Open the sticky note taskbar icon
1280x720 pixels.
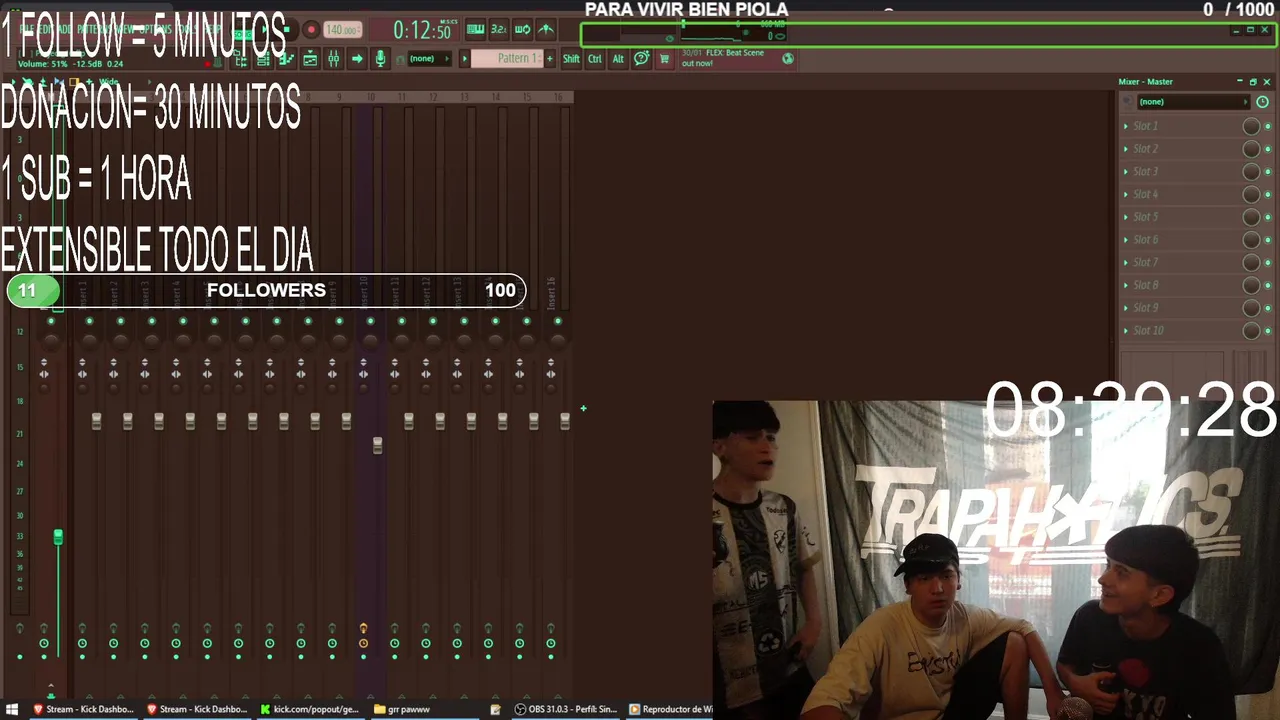point(496,709)
